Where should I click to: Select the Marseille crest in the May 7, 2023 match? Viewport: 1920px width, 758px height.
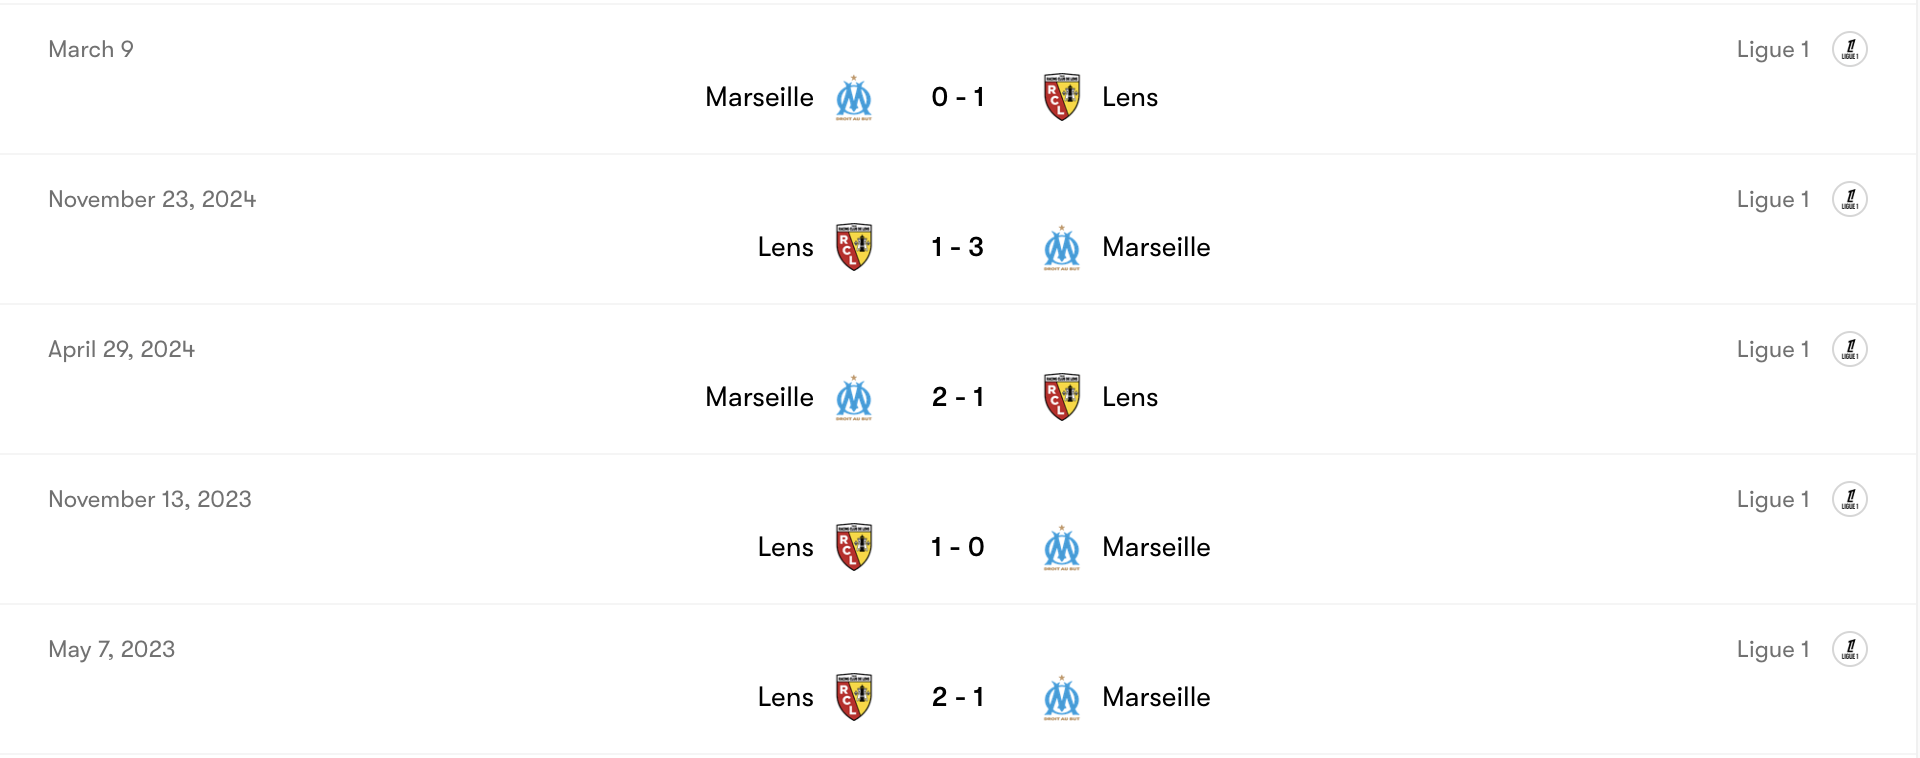click(x=1062, y=697)
